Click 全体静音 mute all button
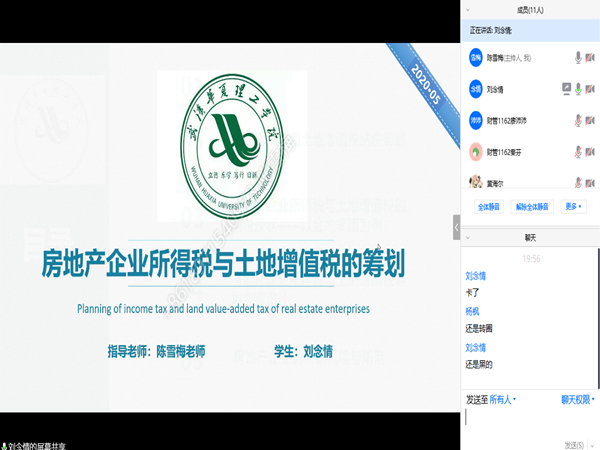The width and height of the screenshot is (600, 450). pos(489,207)
